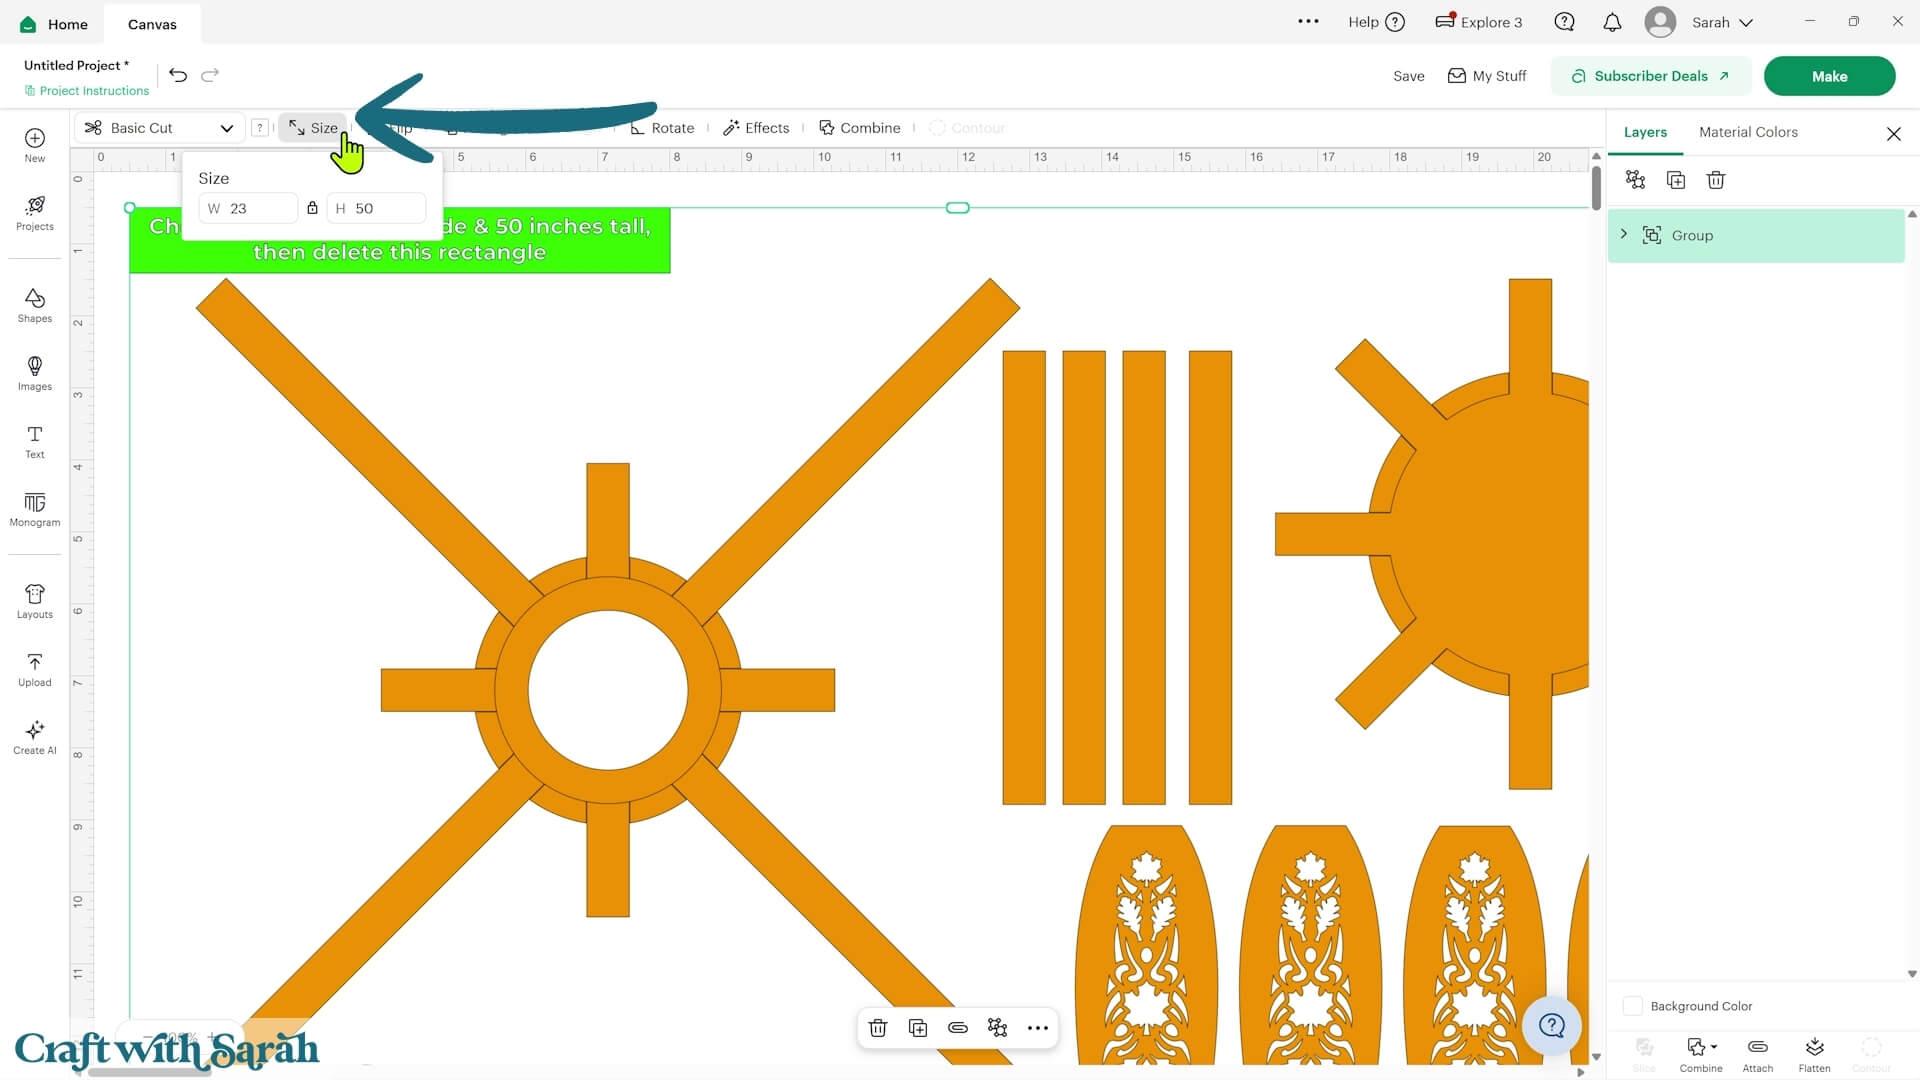Image resolution: width=1920 pixels, height=1080 pixels.
Task: Open the Shapes tool in sidebar
Action: point(34,305)
